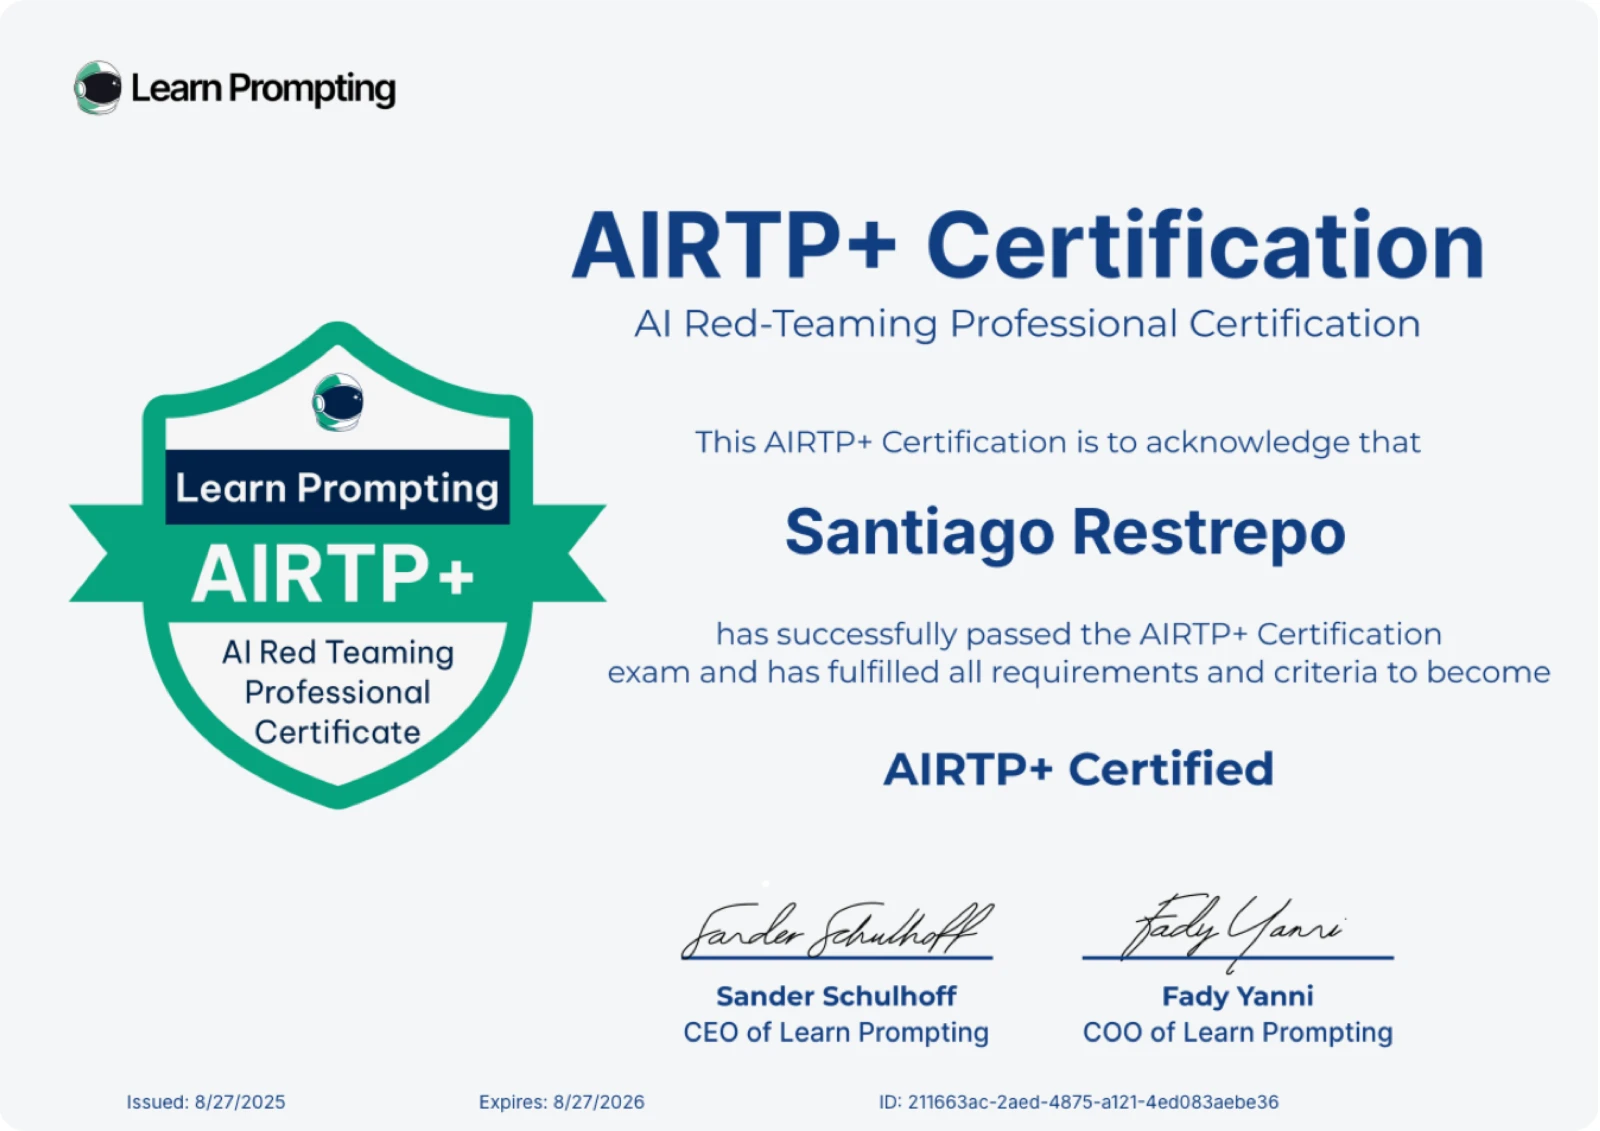
Task: Click the Learn Prompting astronaut helmet logo
Action: [x=98, y=88]
